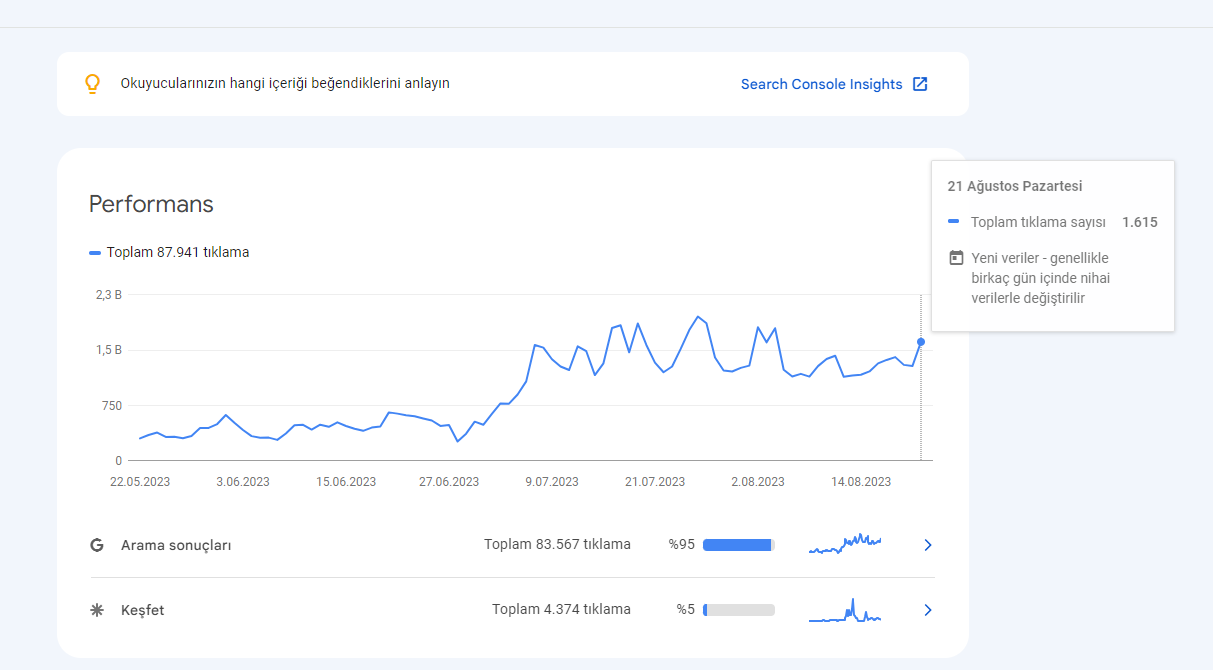Click the Arama sonuçları sparkline thumbnail
The height and width of the screenshot is (670, 1213).
click(x=845, y=543)
